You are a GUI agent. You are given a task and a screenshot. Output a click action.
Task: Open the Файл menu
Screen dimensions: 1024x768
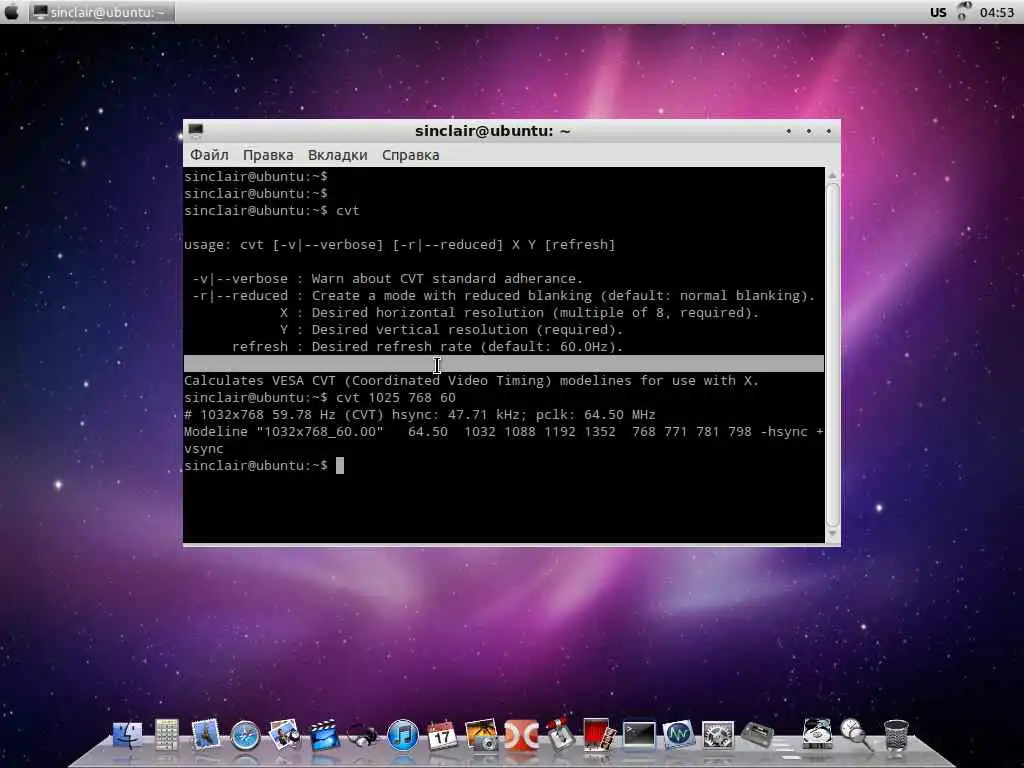click(x=209, y=155)
